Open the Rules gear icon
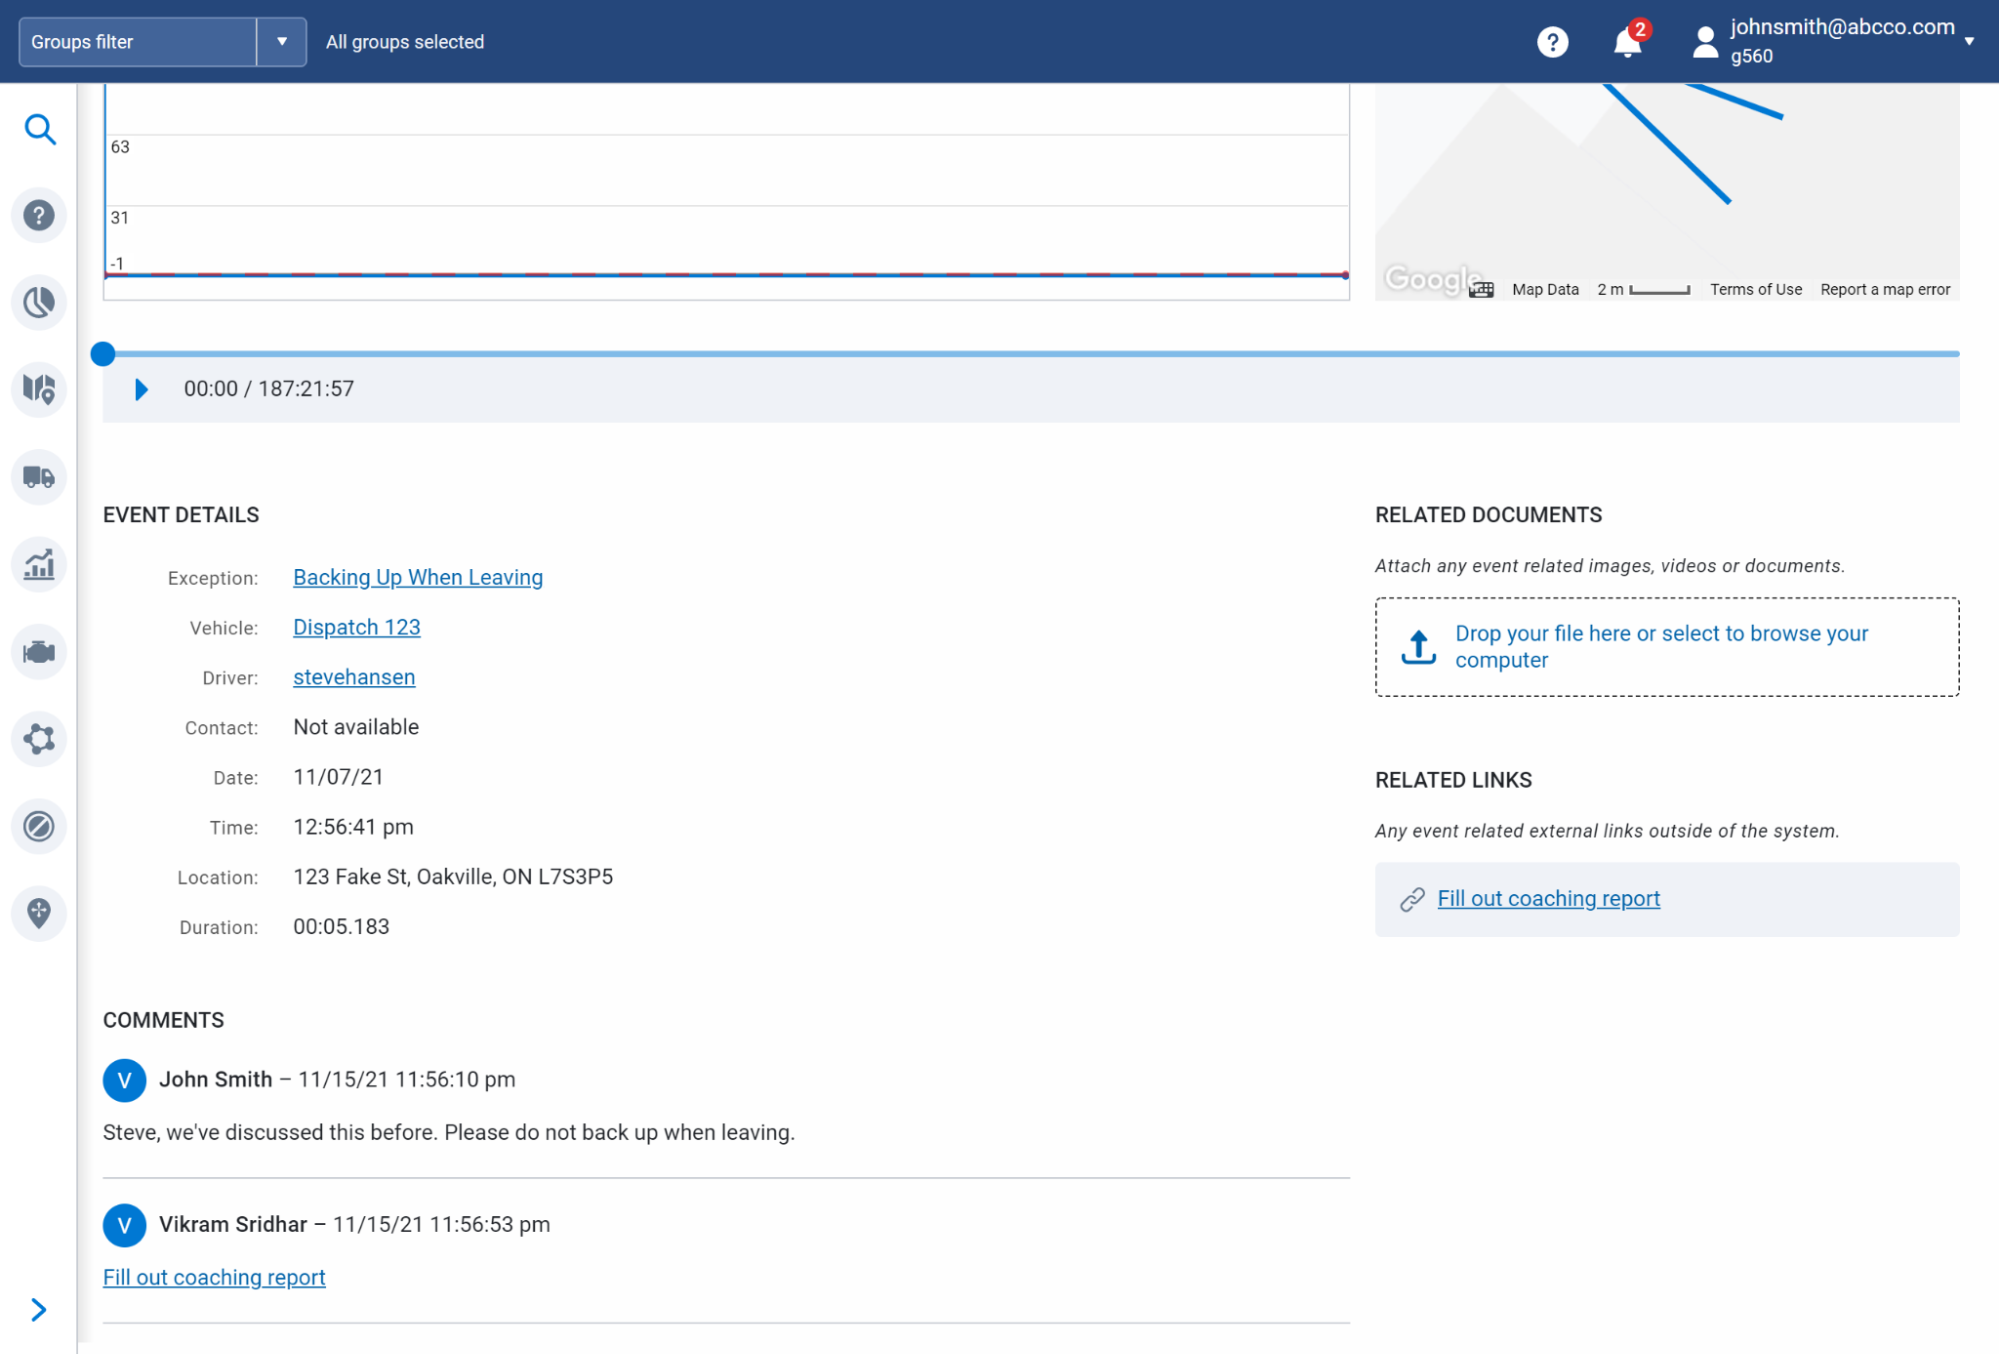Viewport: 1999px width, 1354px height. coord(40,740)
